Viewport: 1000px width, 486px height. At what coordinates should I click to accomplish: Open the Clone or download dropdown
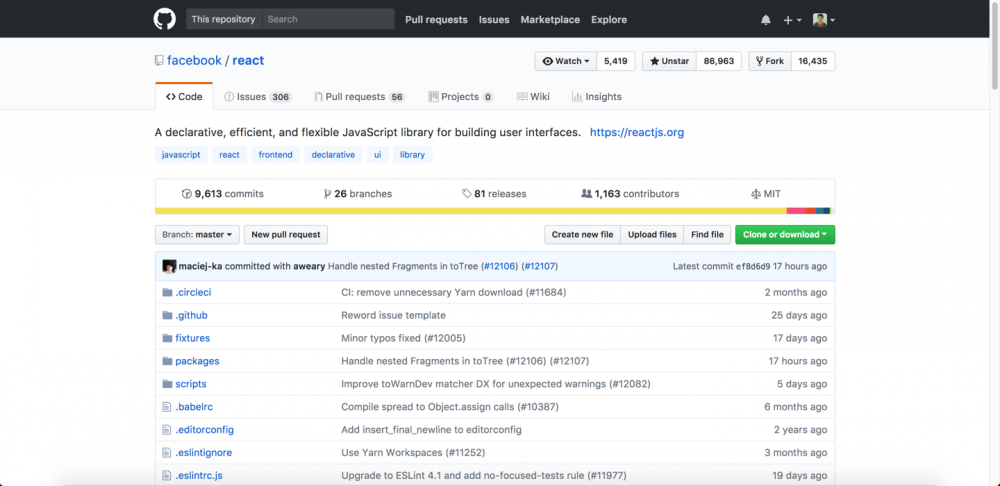click(785, 235)
